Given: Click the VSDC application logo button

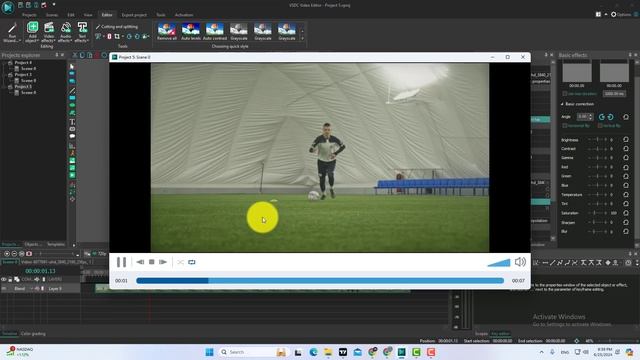Looking at the screenshot, I should 8,7.
